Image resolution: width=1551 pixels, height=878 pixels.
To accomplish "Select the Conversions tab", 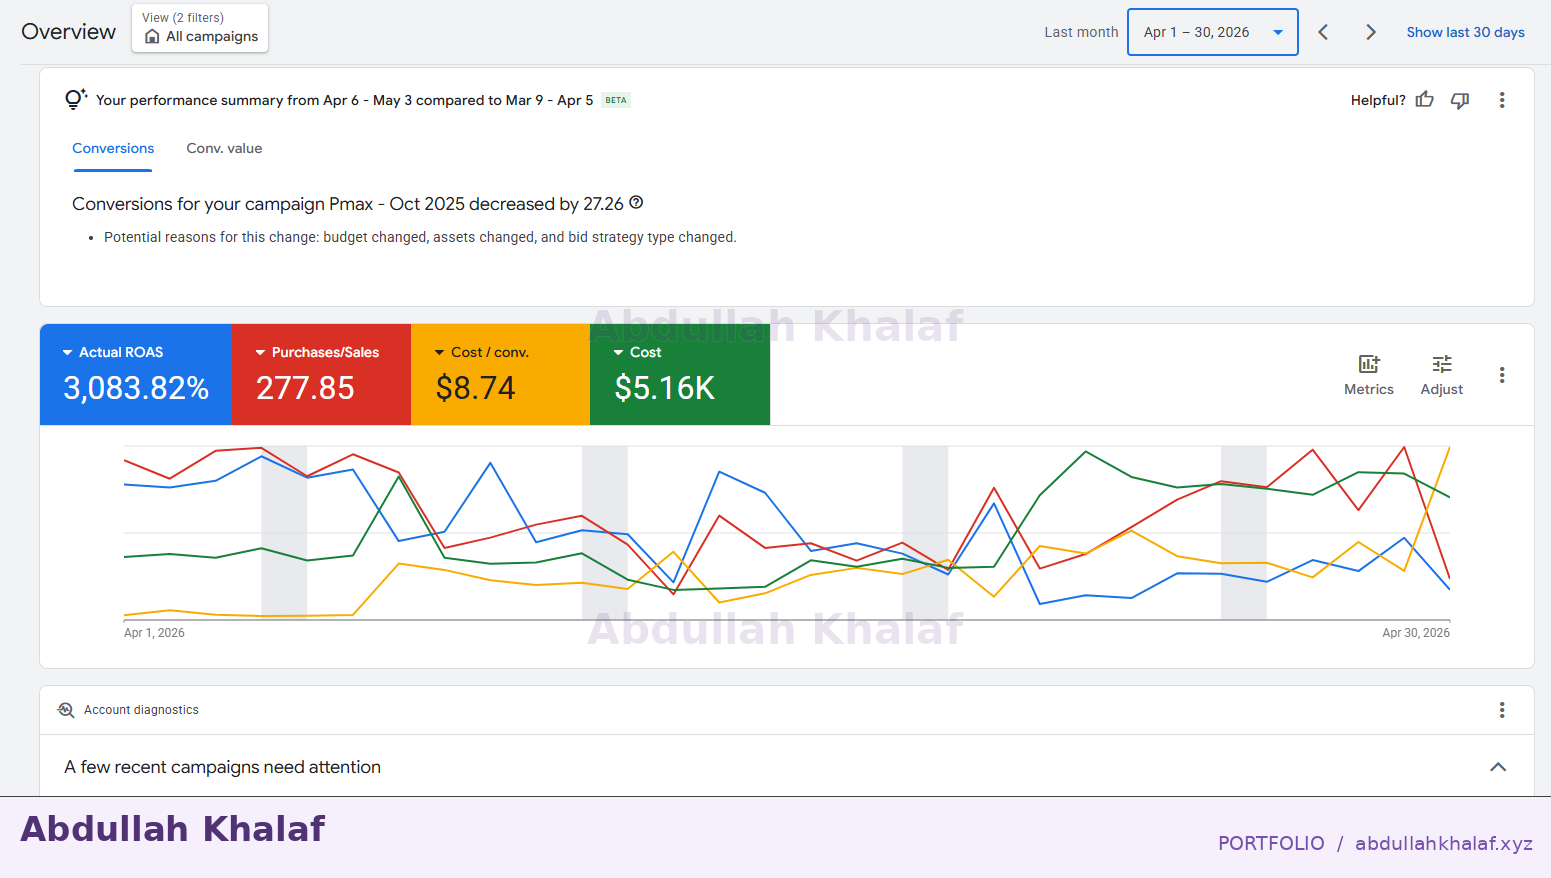I will 113,148.
